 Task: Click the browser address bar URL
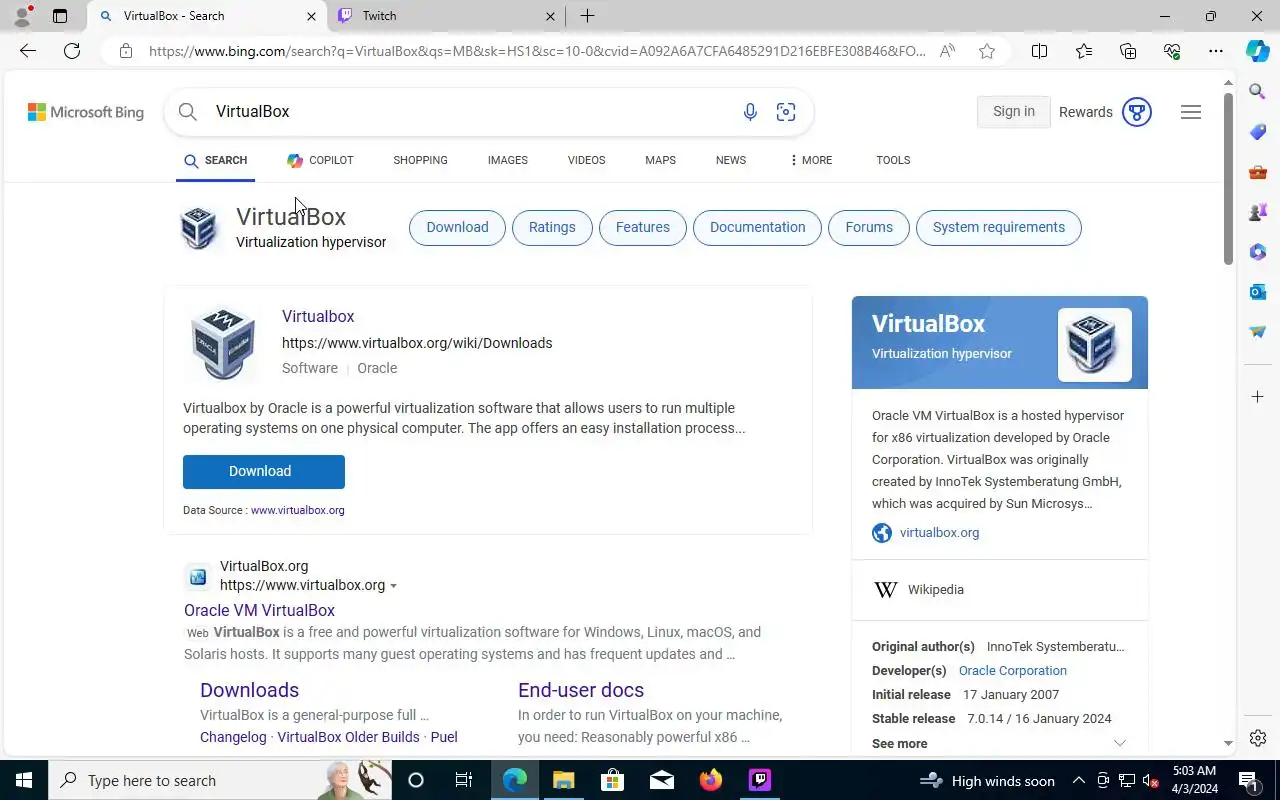537,51
